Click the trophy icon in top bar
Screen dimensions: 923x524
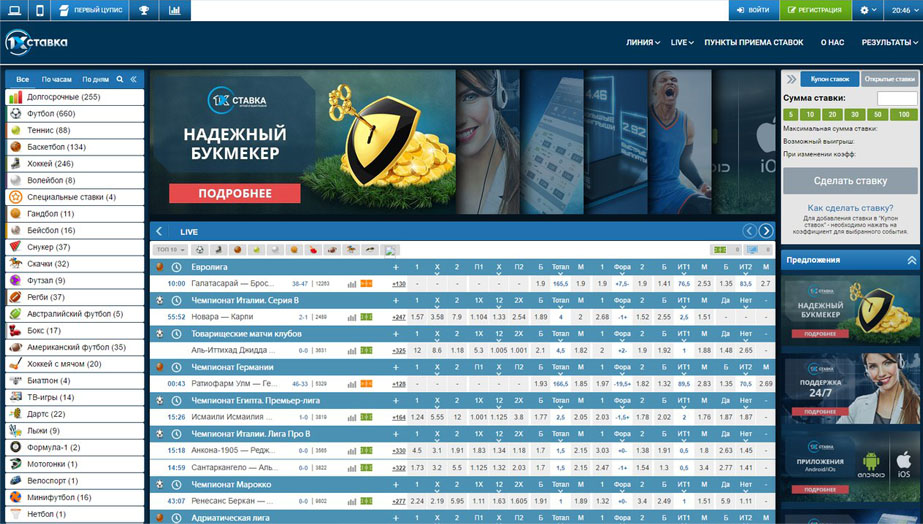[144, 10]
